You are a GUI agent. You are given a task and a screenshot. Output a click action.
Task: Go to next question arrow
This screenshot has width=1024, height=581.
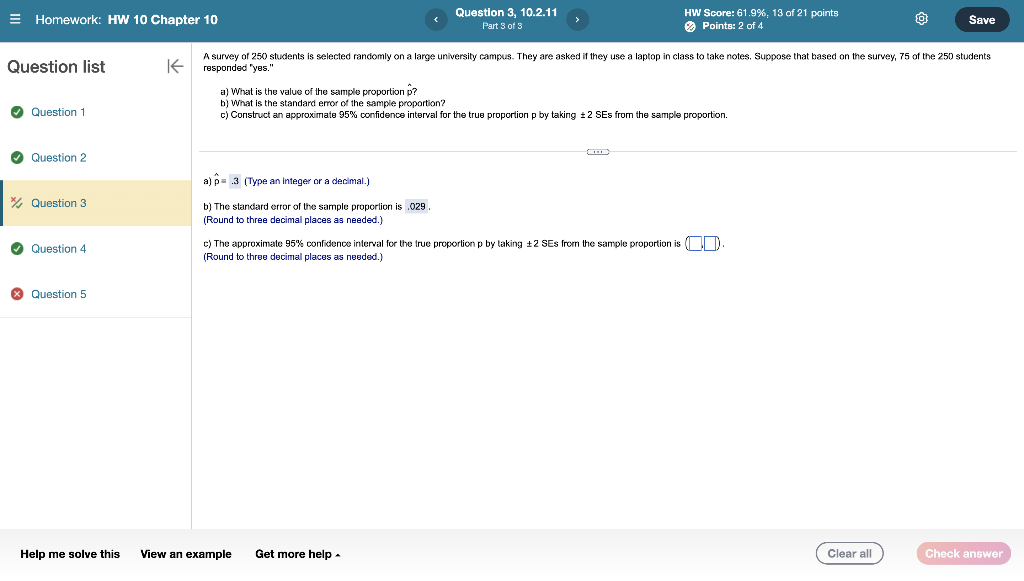tap(577, 20)
